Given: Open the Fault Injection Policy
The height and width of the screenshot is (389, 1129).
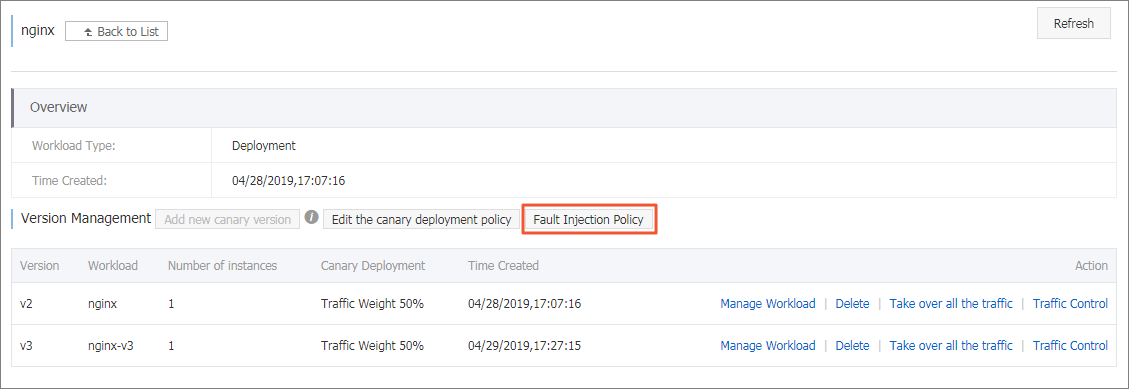Looking at the screenshot, I should [x=588, y=220].
